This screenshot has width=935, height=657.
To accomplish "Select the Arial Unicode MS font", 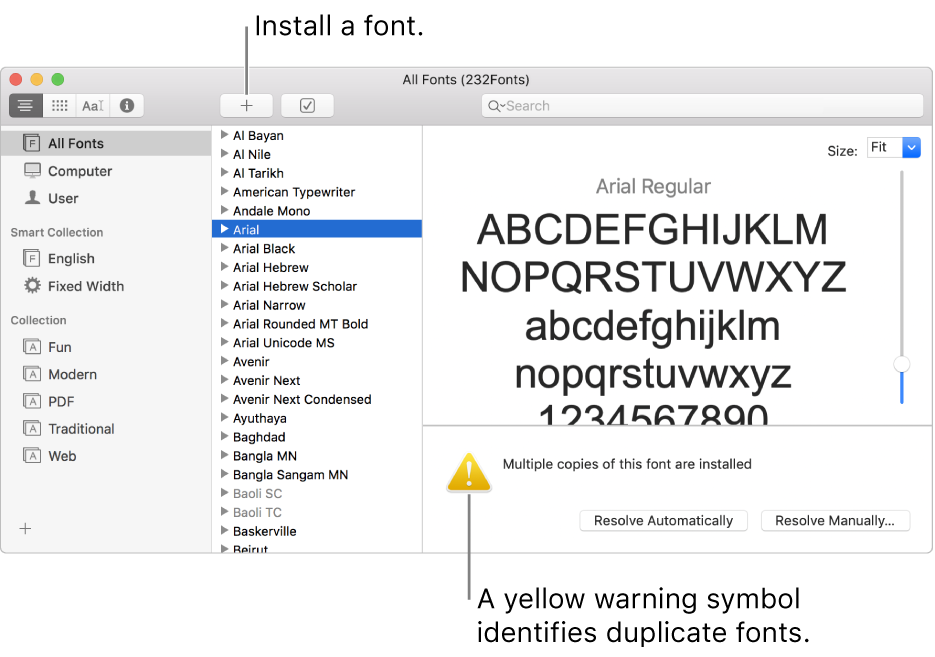I will click(x=284, y=343).
